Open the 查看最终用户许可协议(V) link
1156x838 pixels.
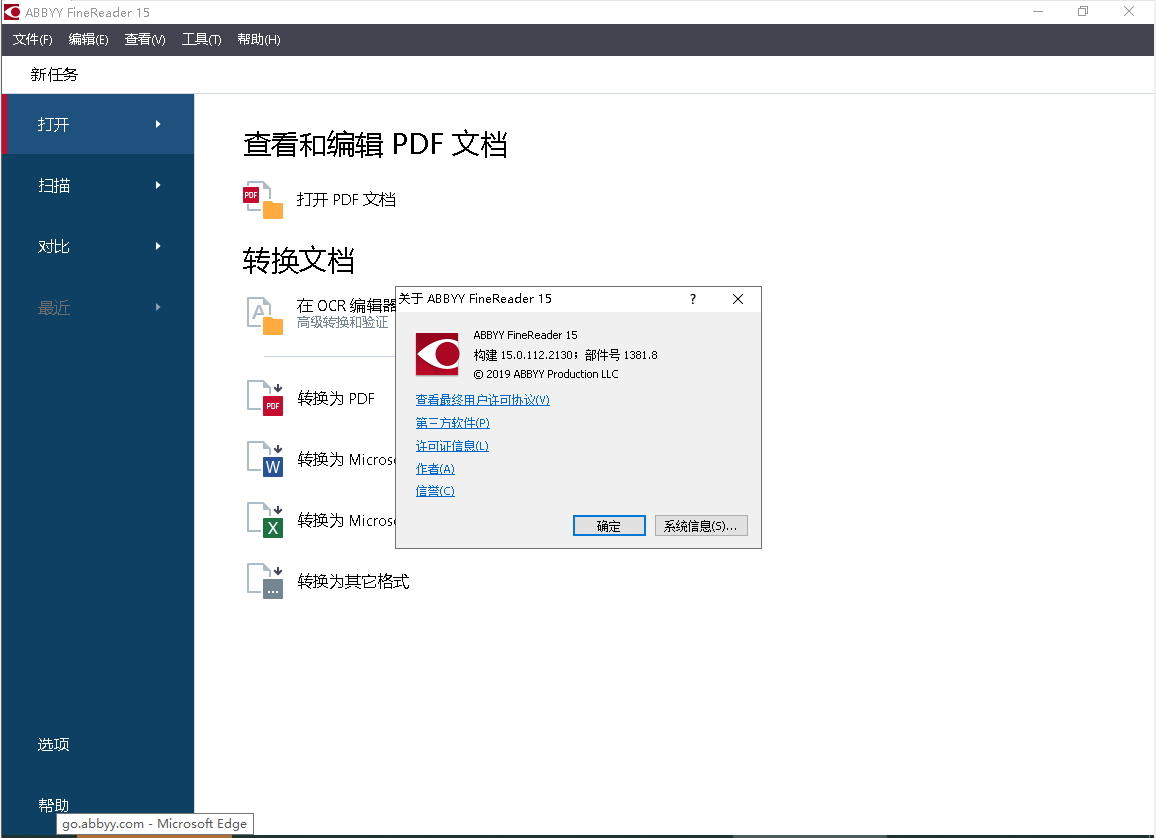pos(483,400)
